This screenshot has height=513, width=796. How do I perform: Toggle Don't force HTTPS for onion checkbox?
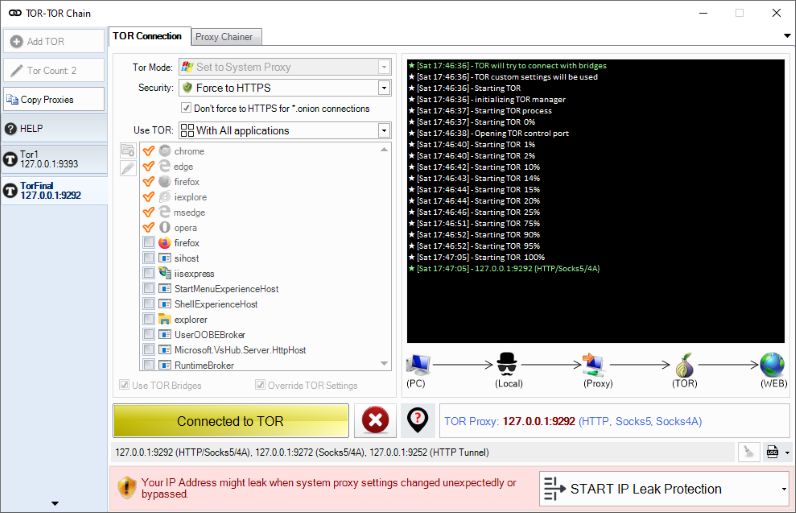coord(186,108)
